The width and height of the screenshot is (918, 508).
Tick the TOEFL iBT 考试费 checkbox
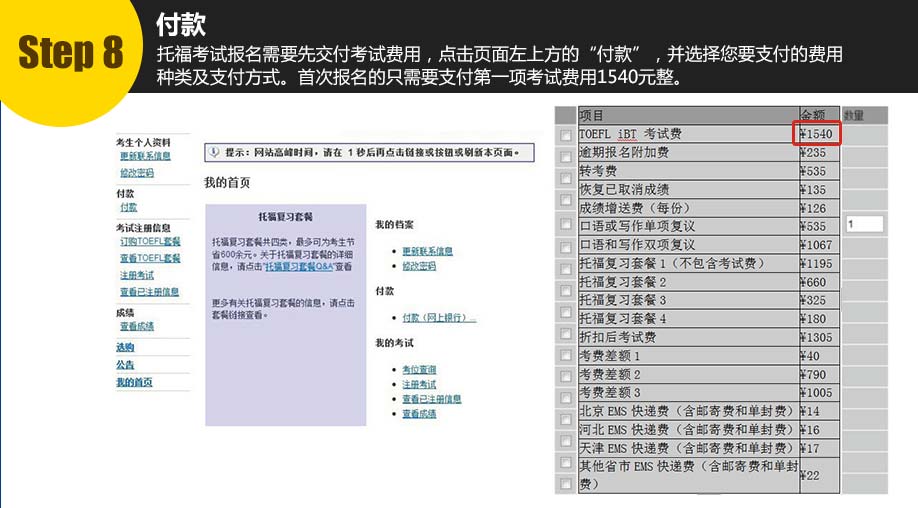point(566,136)
